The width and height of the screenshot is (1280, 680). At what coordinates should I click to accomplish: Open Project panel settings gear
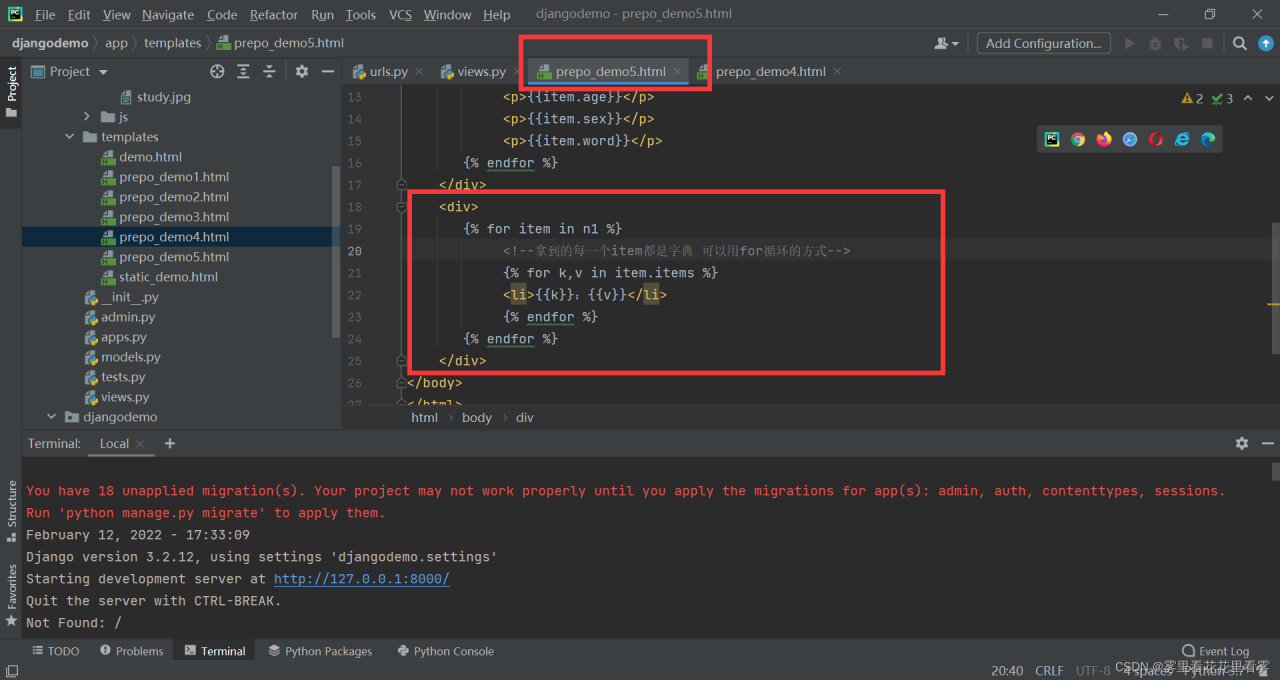click(x=302, y=71)
